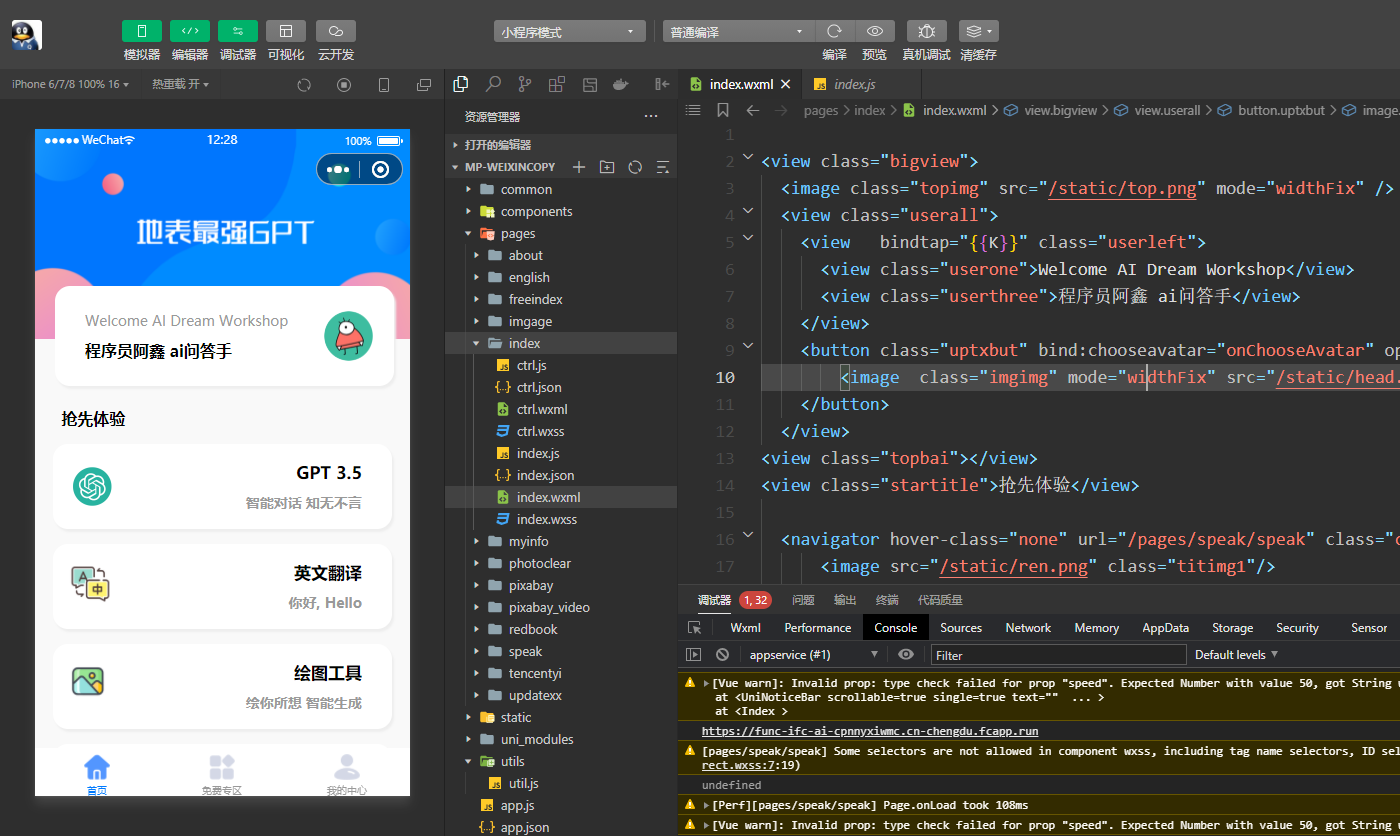Viewport: 1400px width, 836px height.
Task: Navigate back arrow in editor breadcrumb
Action: [753, 110]
